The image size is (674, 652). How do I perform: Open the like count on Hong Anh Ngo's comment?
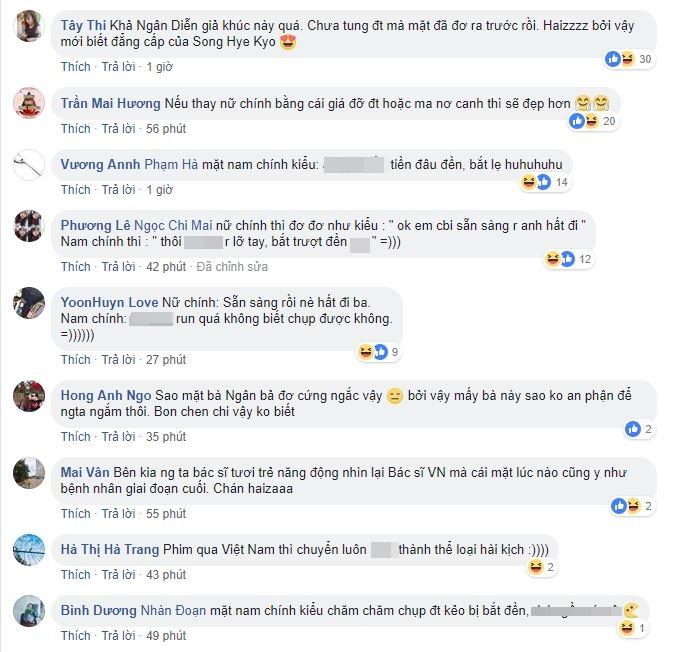pos(639,429)
